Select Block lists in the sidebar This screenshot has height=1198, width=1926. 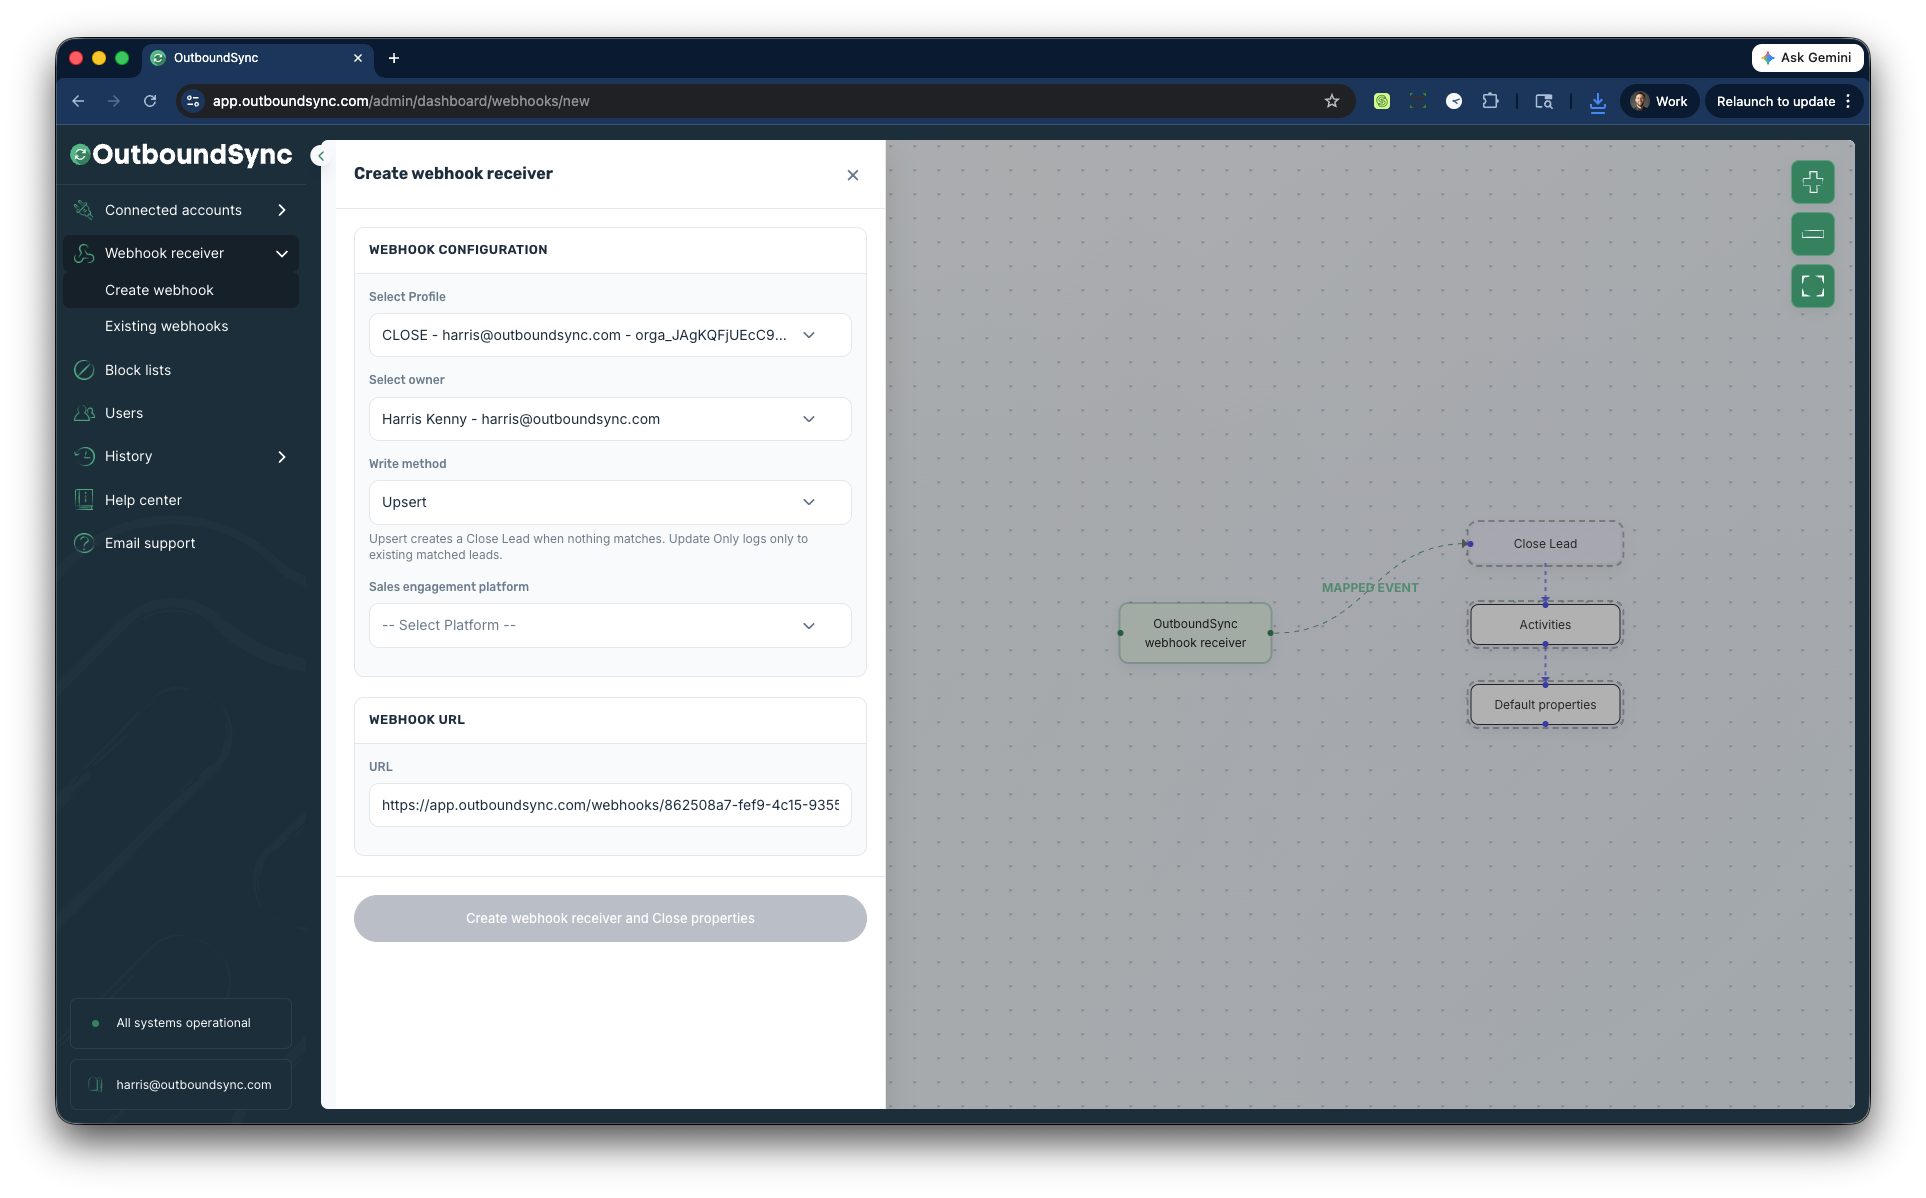137,370
